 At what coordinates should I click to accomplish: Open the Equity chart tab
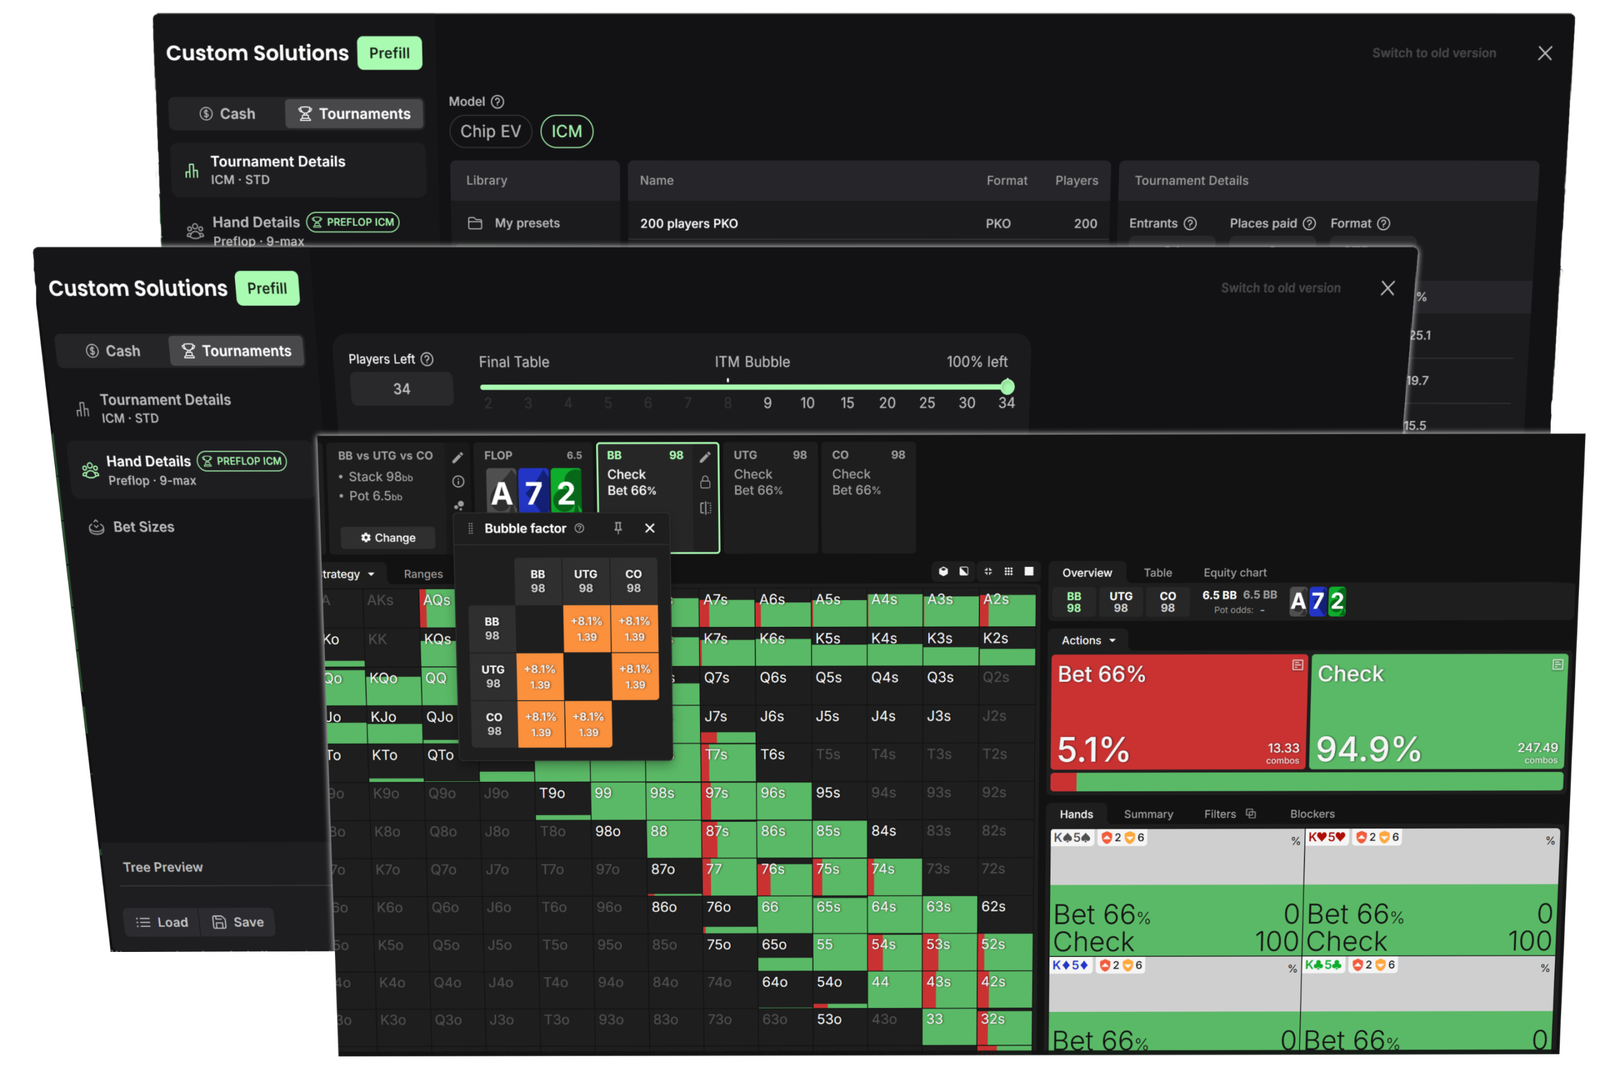1235,573
